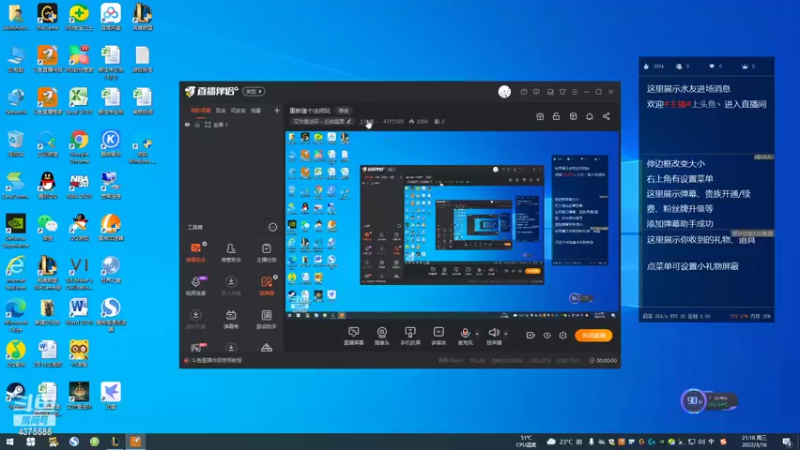Open the notification bell icon

click(x=589, y=116)
